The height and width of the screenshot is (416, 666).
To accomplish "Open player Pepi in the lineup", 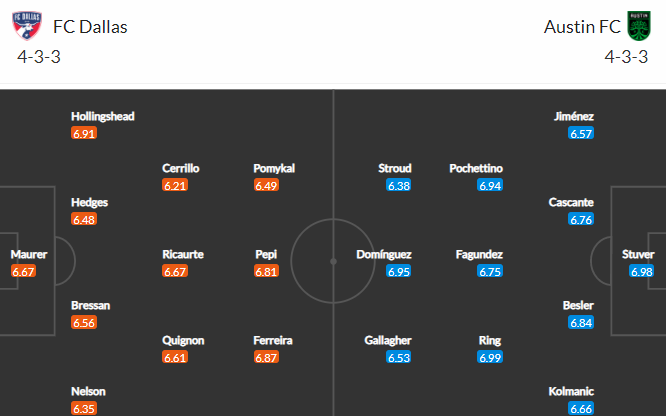I will coord(266,255).
